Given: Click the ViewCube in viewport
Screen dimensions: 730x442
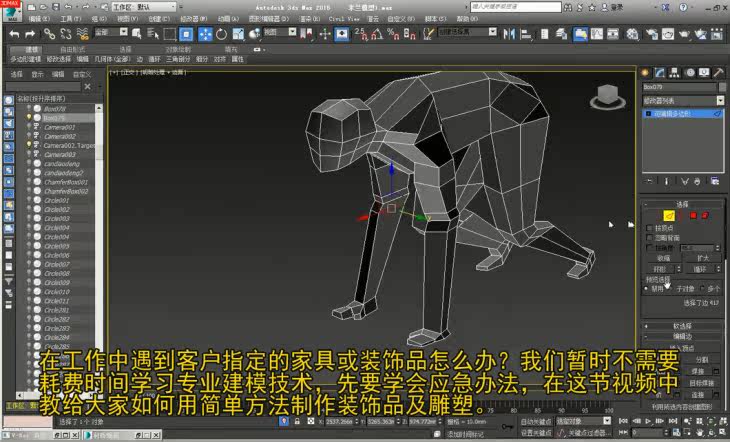Looking at the screenshot, I should [x=608, y=96].
